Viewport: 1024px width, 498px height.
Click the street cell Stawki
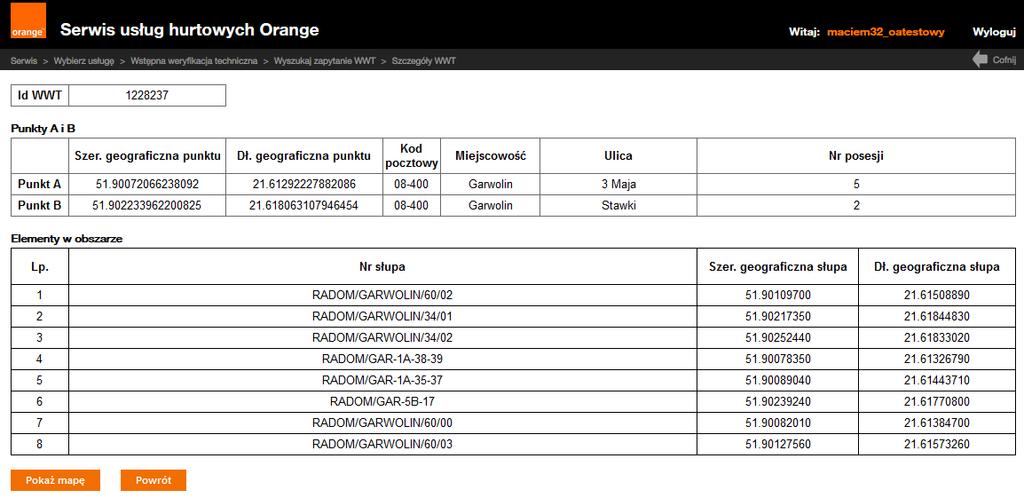618,206
